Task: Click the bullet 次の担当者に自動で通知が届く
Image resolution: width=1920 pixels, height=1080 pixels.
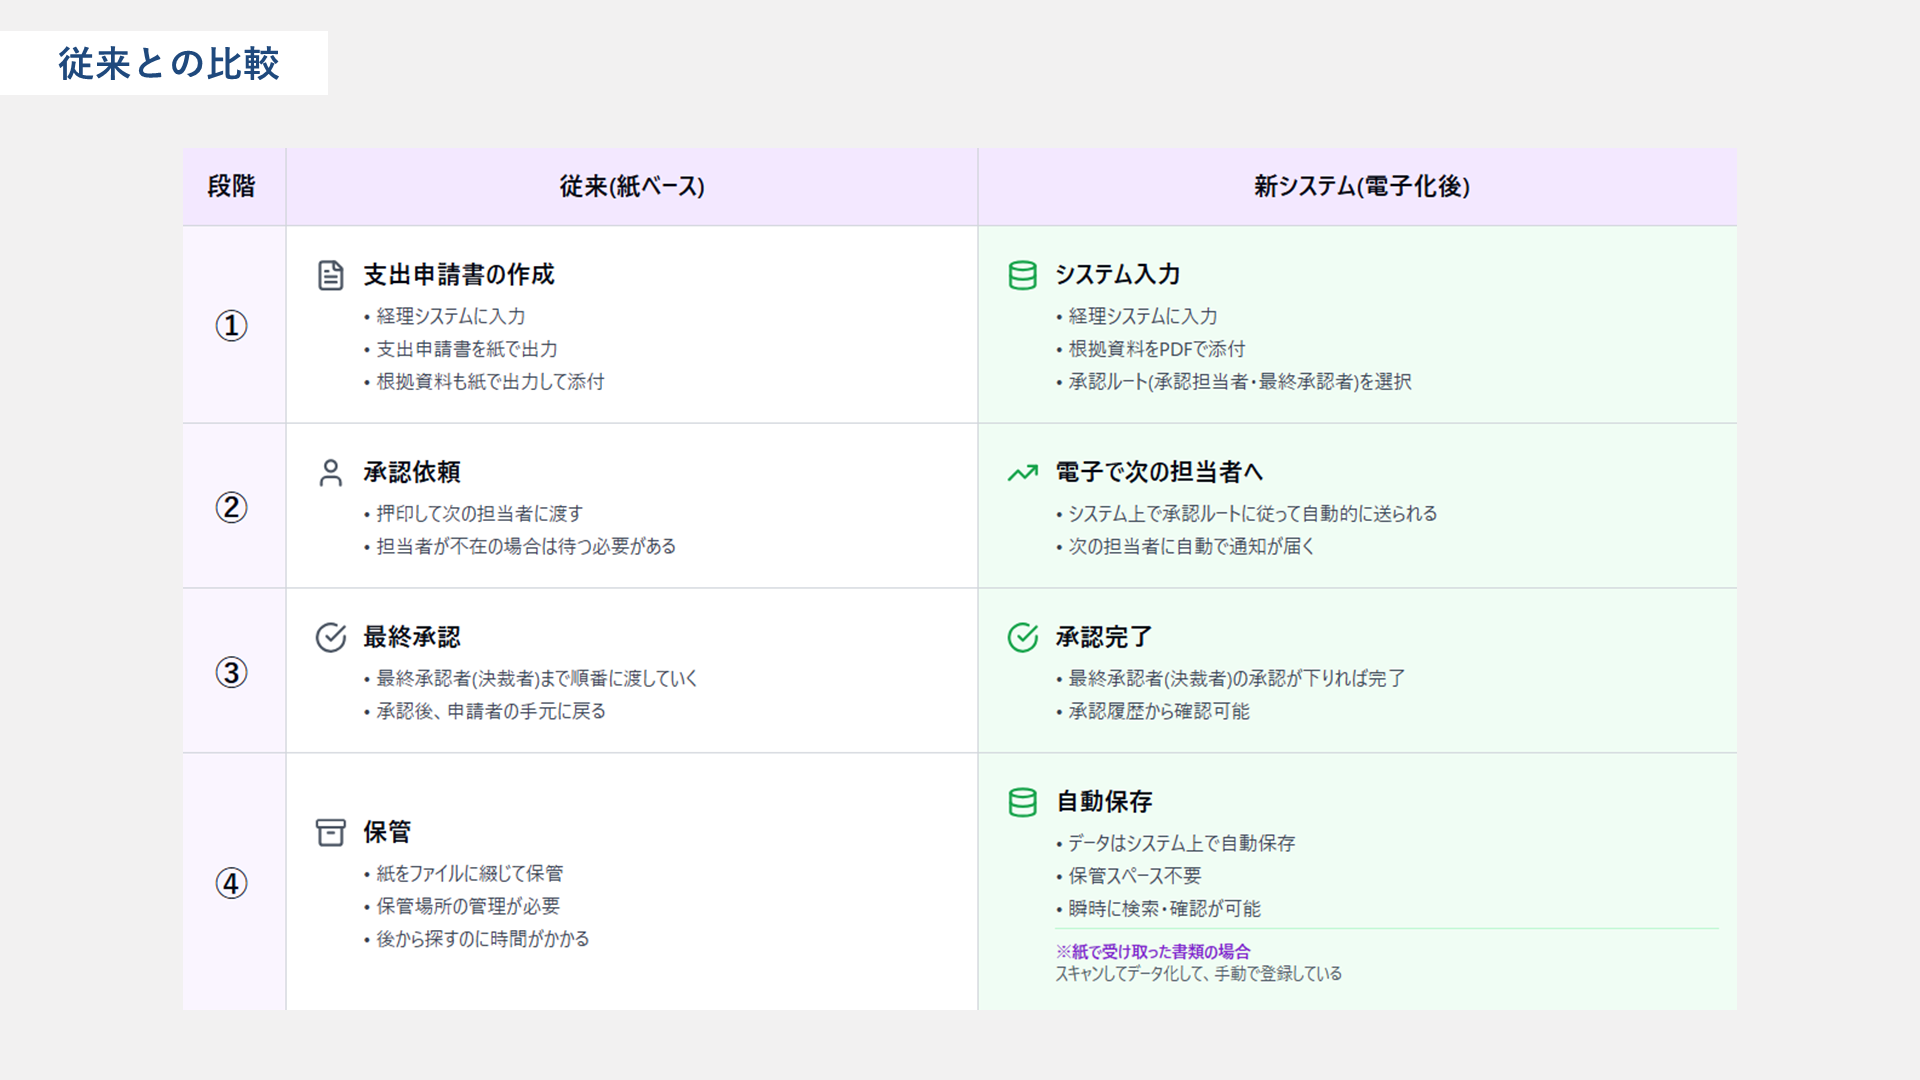Action: (1186, 547)
